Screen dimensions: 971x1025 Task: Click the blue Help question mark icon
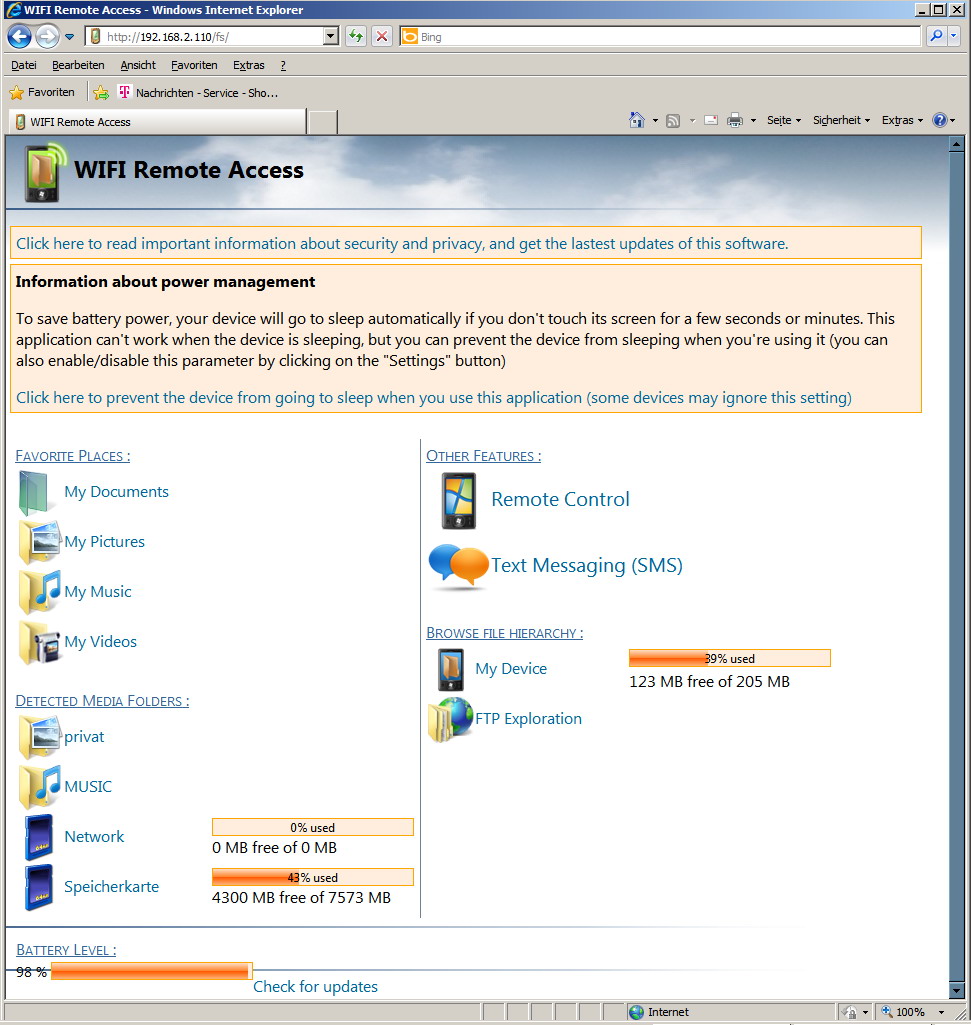[x=940, y=120]
